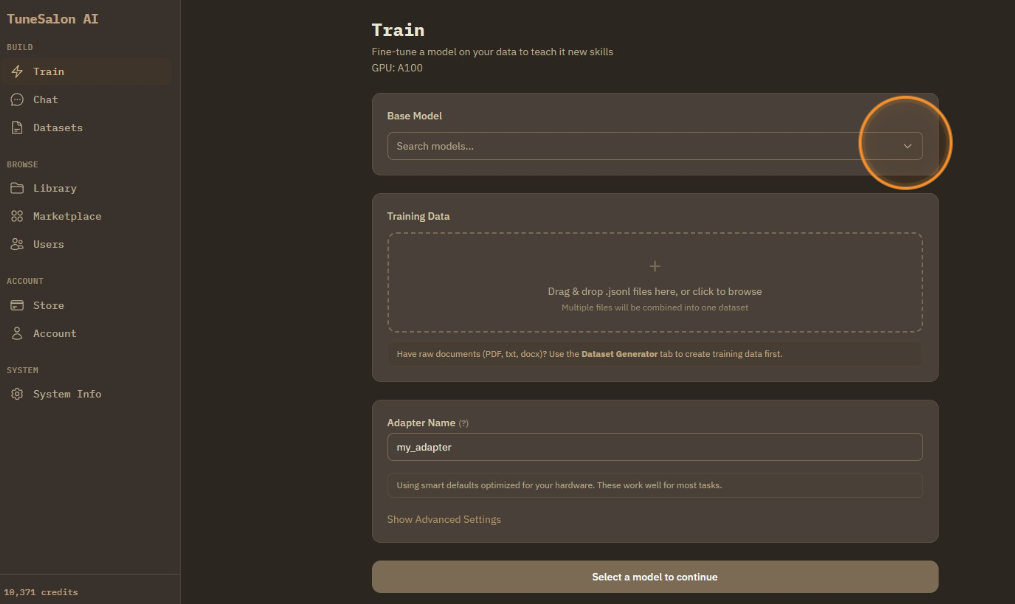Screen dimensions: 1015x604
Task: Open the Marketplace page from sidebar
Action: [x=67, y=216]
